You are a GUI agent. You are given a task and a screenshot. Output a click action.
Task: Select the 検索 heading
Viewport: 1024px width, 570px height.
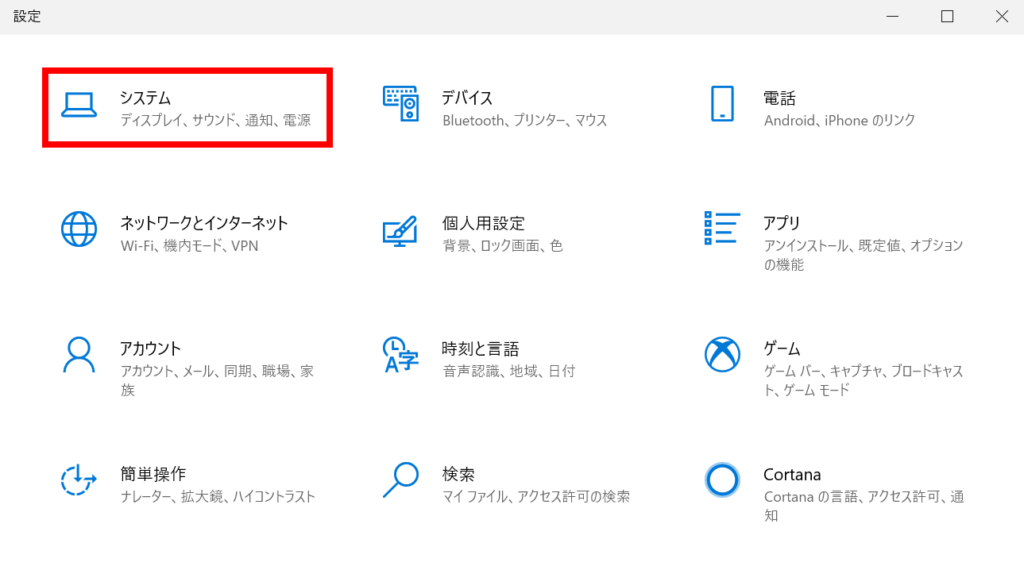[458, 474]
